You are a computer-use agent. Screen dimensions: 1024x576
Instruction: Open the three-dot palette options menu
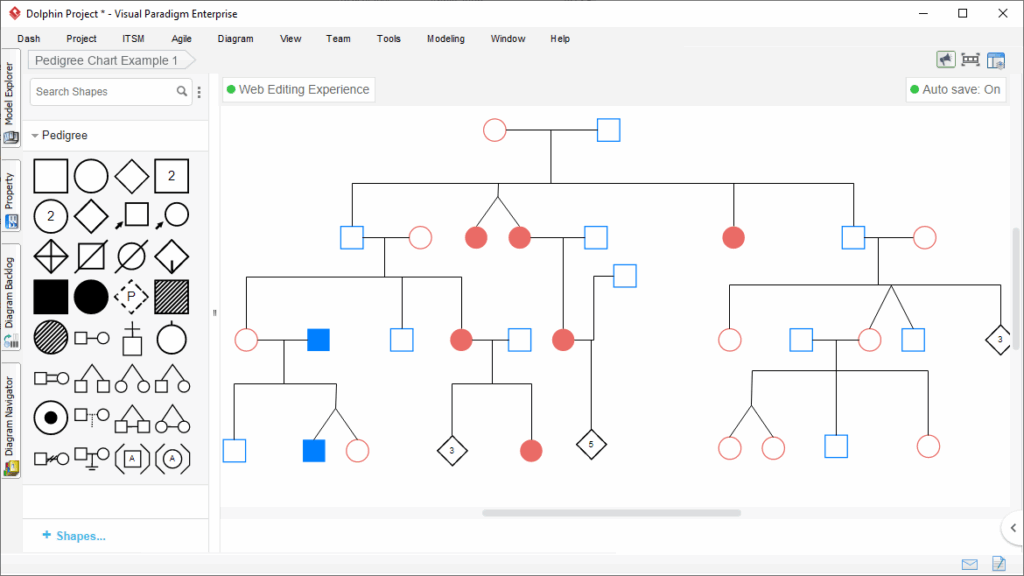(199, 92)
